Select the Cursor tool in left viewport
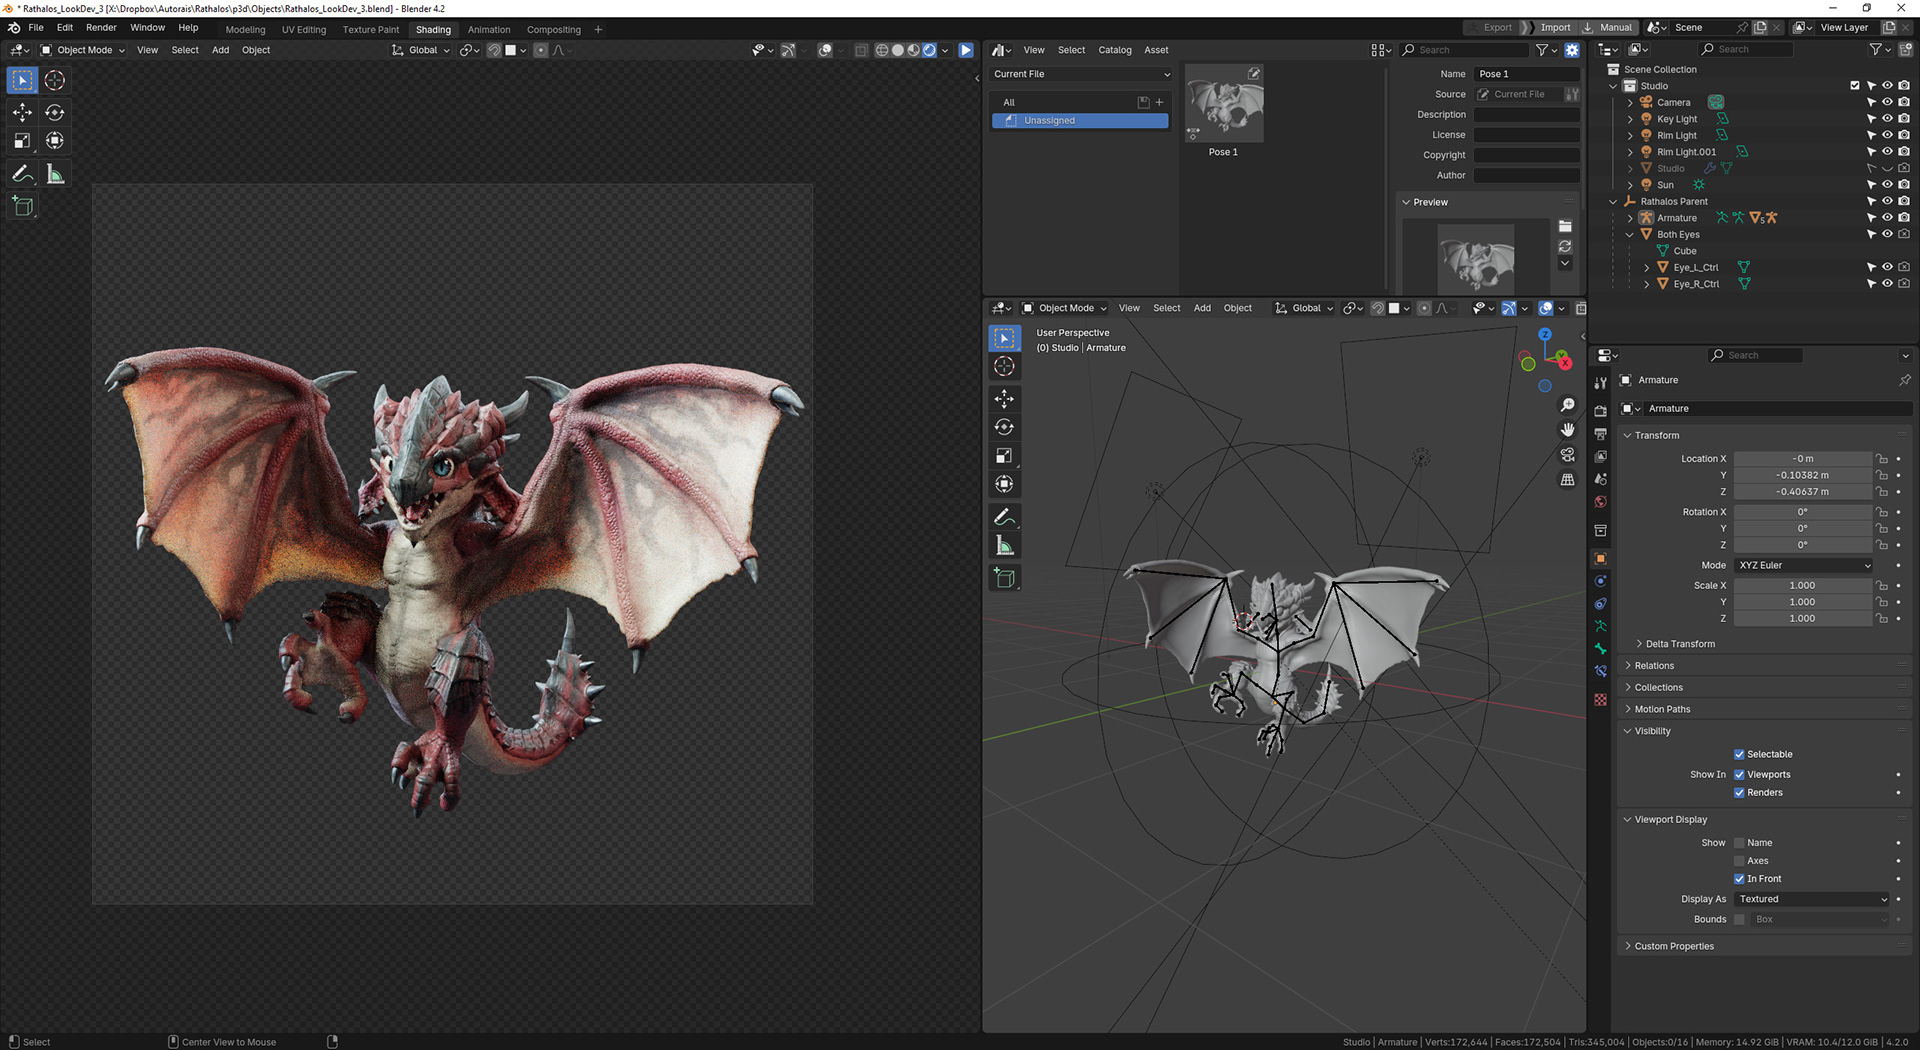1920x1050 pixels. pos(55,80)
